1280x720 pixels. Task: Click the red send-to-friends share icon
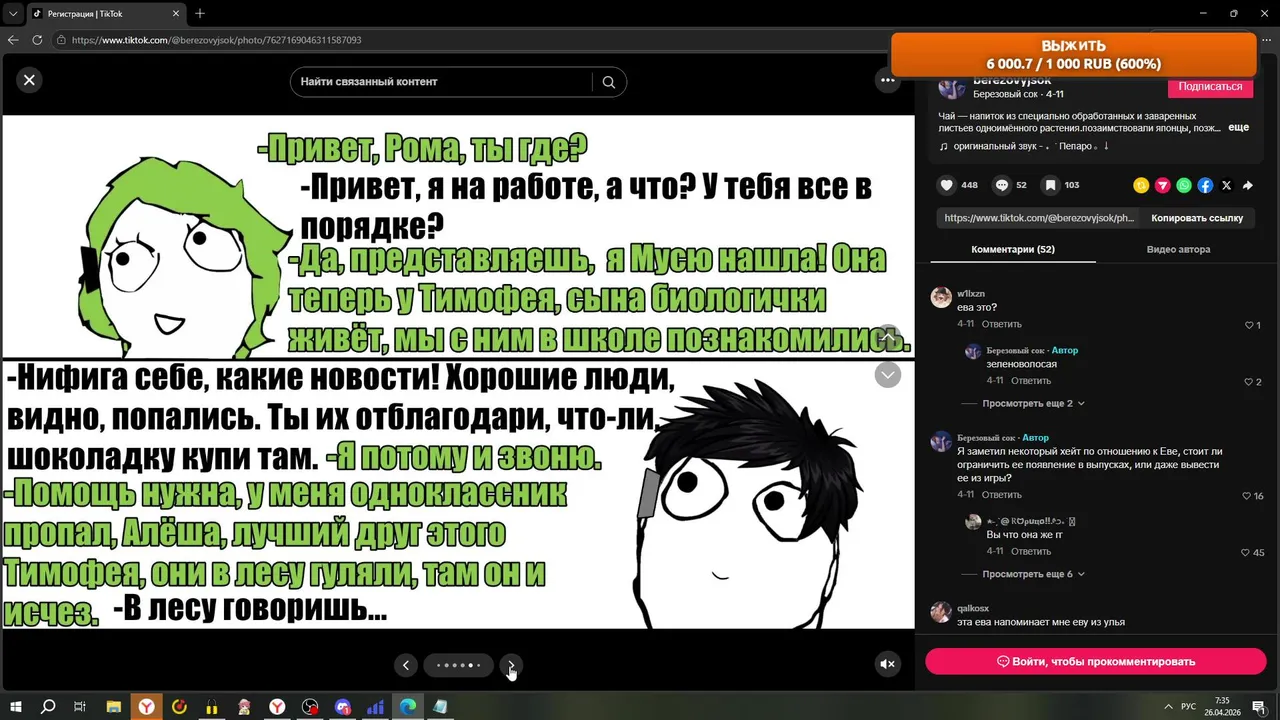click(1162, 185)
